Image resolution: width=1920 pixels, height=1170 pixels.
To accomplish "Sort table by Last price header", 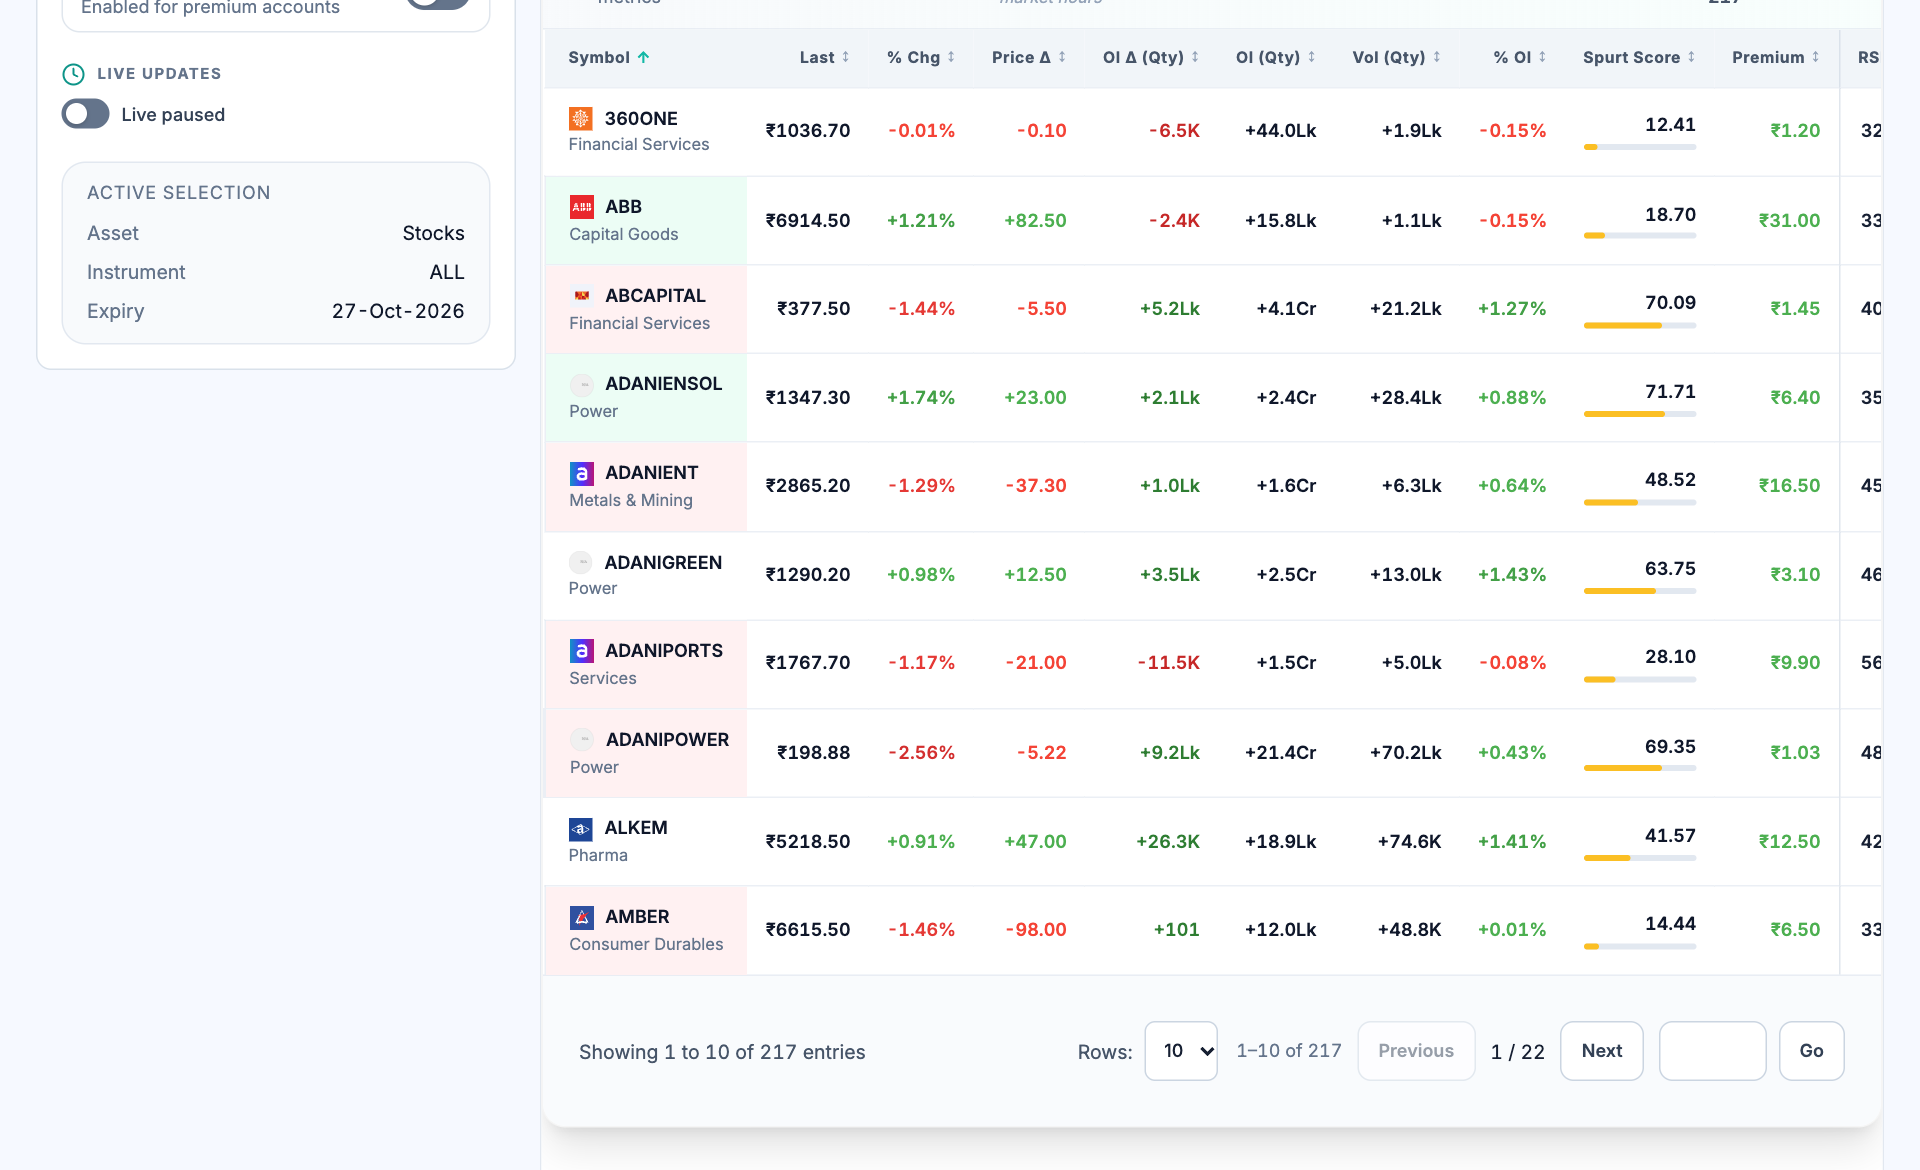I will [x=817, y=57].
